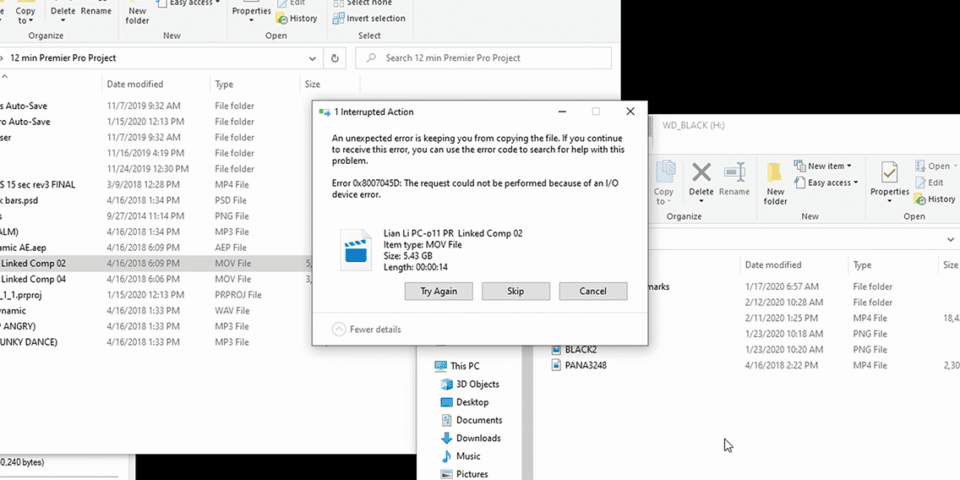960x480 pixels.
Task: Open Desktop in the navigation pane
Action: coord(472,402)
